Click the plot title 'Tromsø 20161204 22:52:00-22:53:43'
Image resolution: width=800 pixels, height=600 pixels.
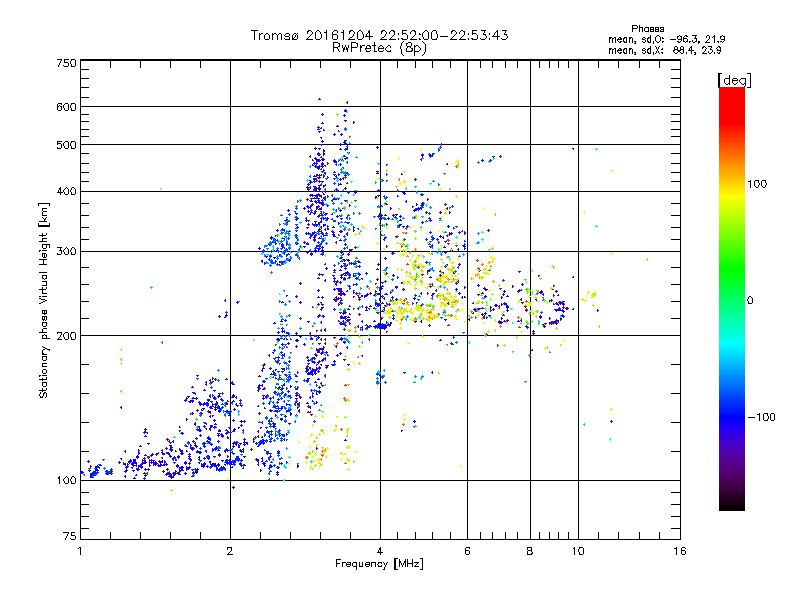point(379,35)
